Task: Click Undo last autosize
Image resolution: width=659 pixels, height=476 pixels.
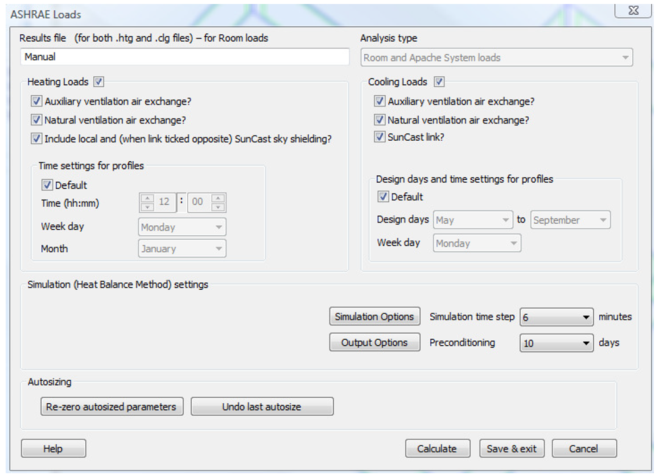Action: [x=262, y=407]
